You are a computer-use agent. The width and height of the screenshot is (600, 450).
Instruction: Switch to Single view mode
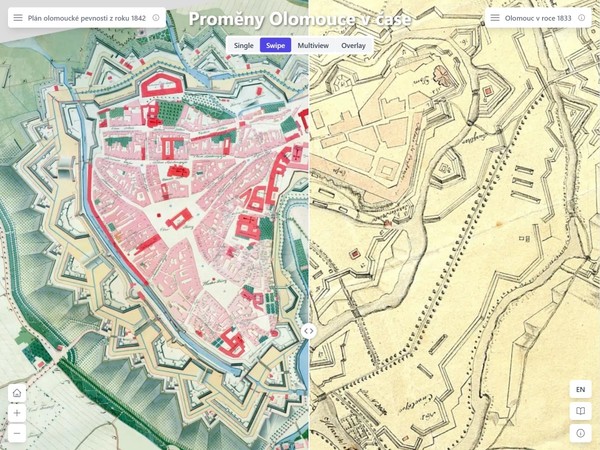click(243, 46)
